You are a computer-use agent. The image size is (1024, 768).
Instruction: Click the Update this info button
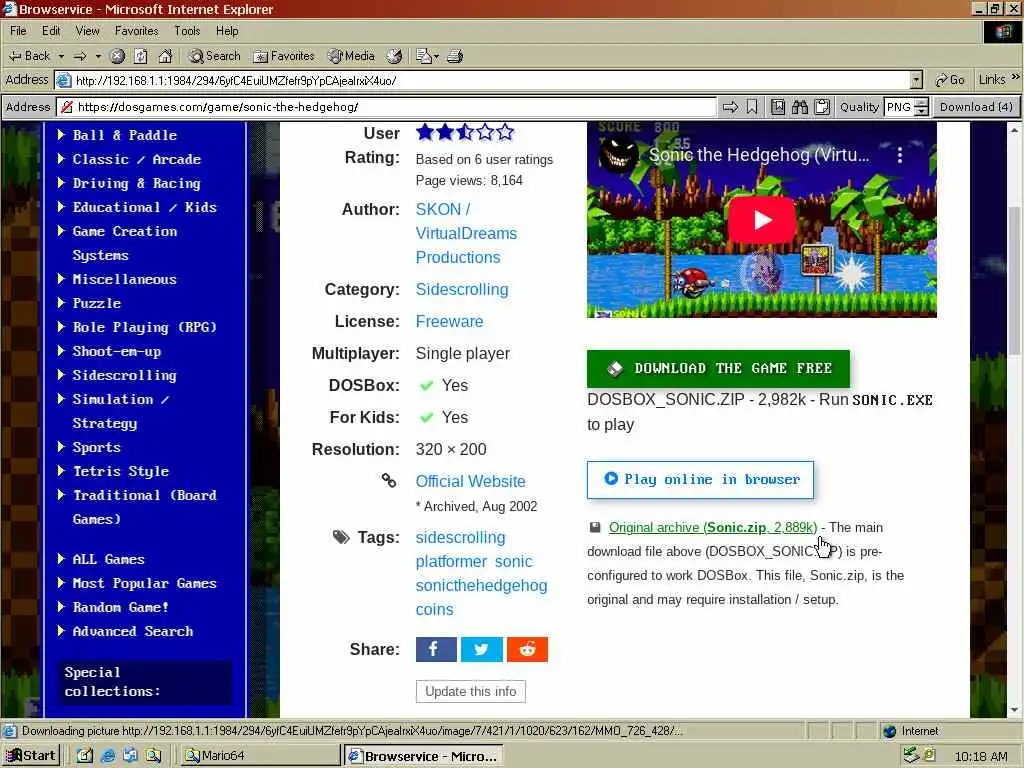(x=470, y=691)
